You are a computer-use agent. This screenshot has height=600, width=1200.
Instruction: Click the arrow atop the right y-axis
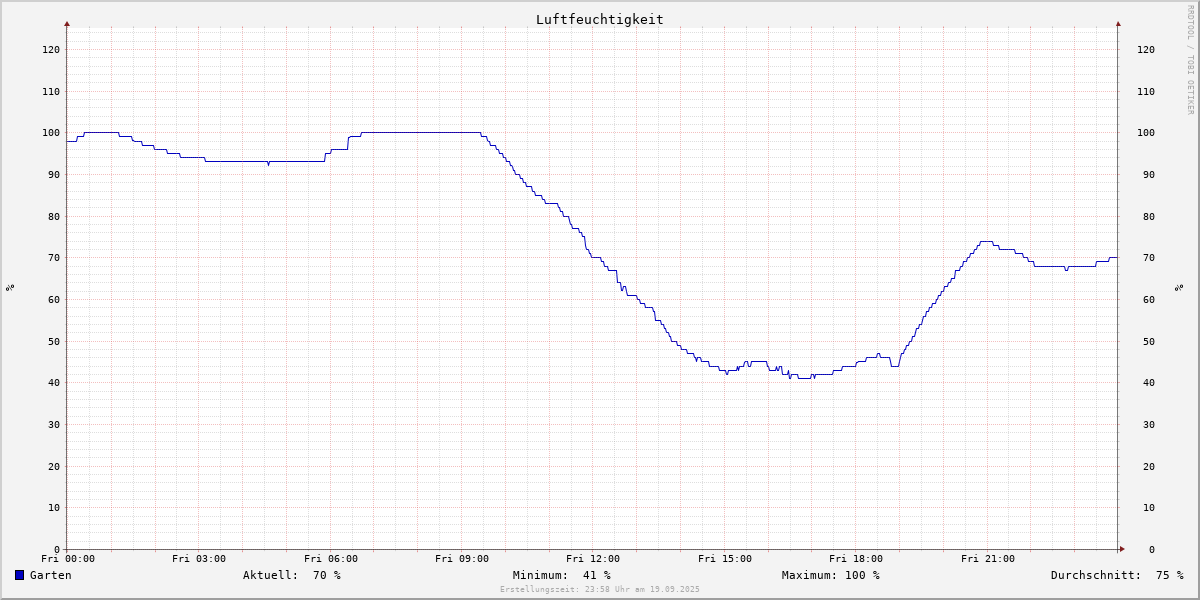[x=1118, y=23]
